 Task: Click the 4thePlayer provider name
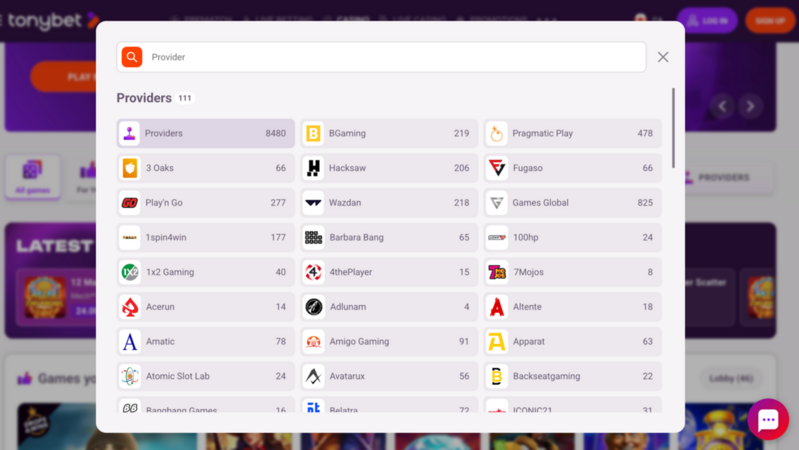coord(351,272)
